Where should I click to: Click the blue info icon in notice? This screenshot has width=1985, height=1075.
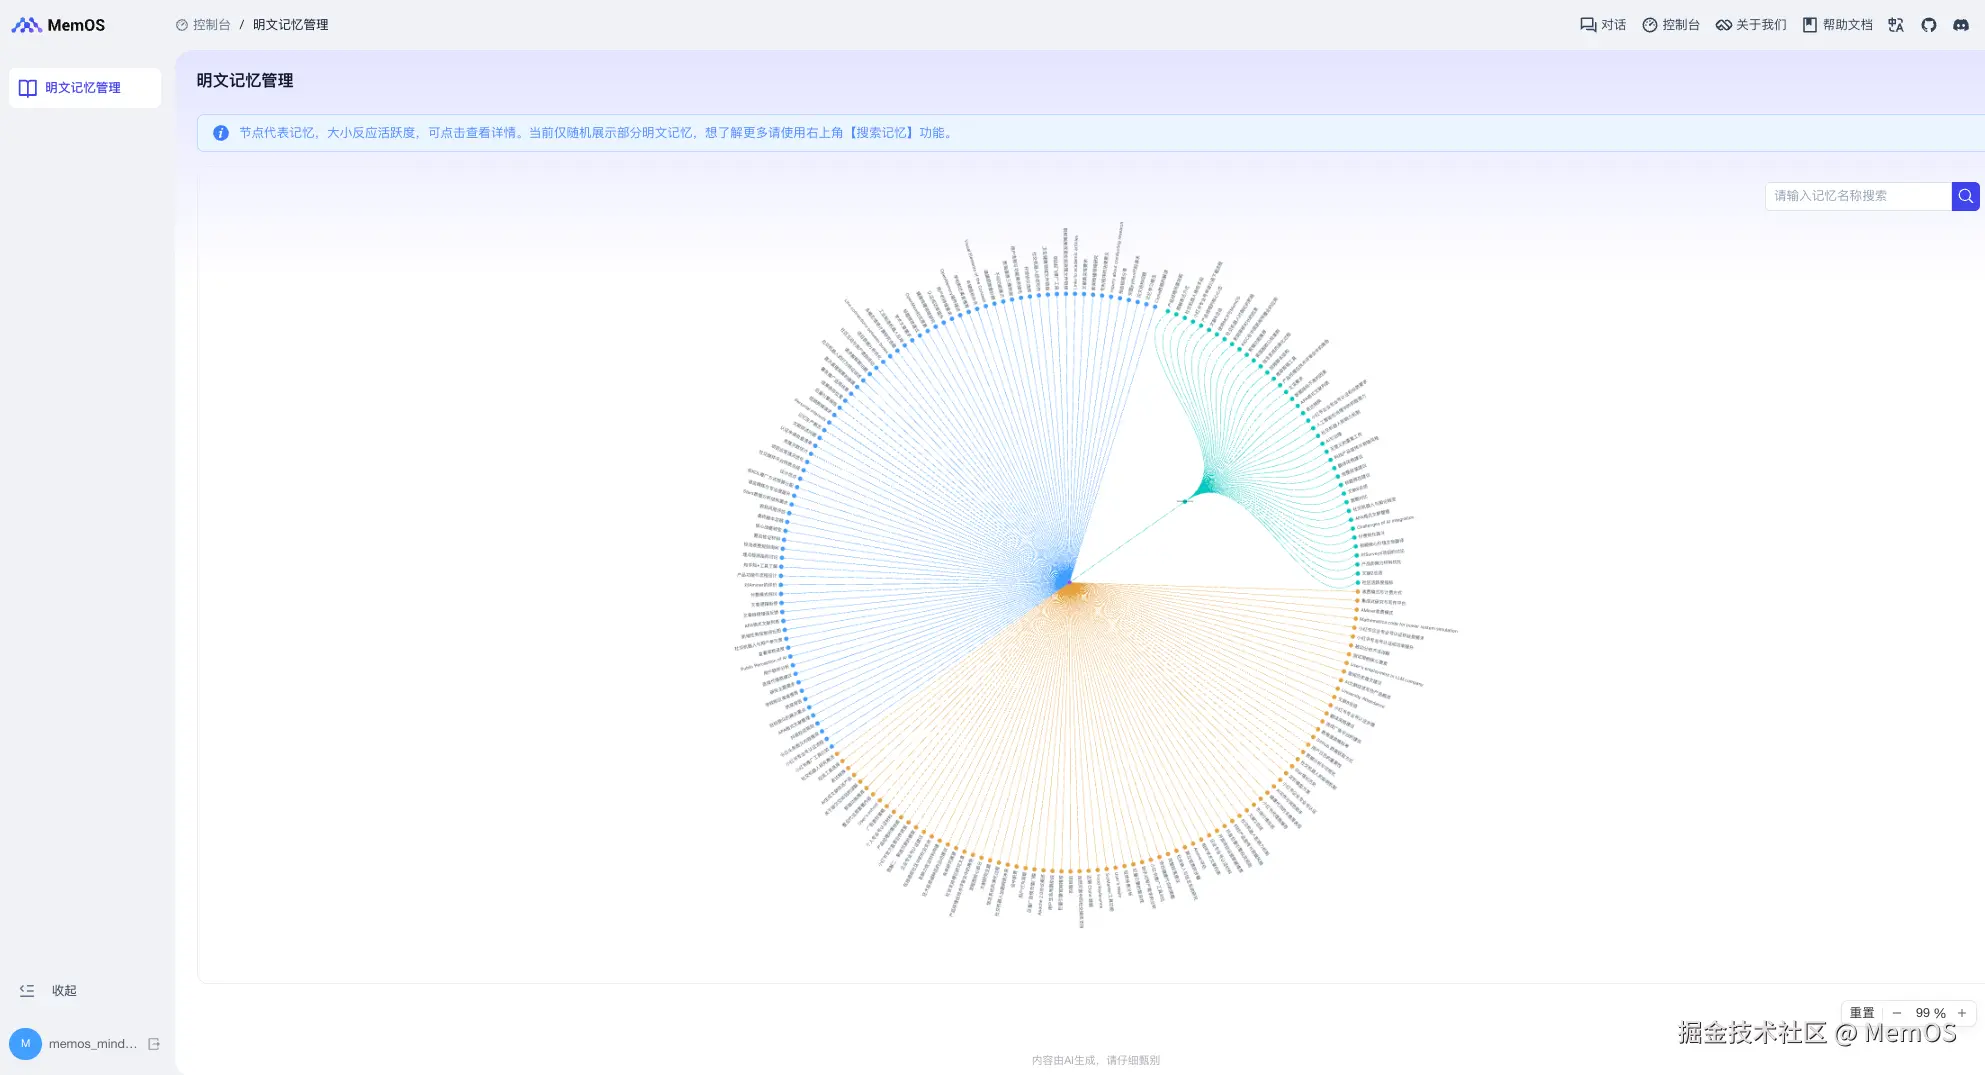pyautogui.click(x=221, y=133)
